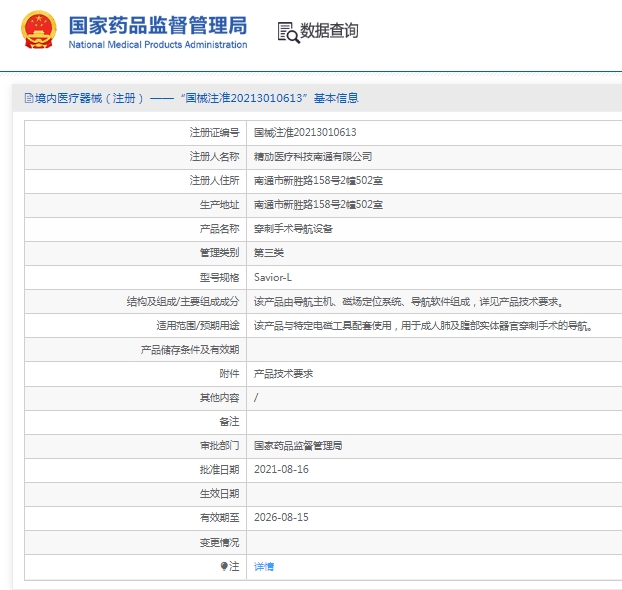The image size is (622, 590).
Task: Click the 管理类别 row label
Action: [219, 253]
